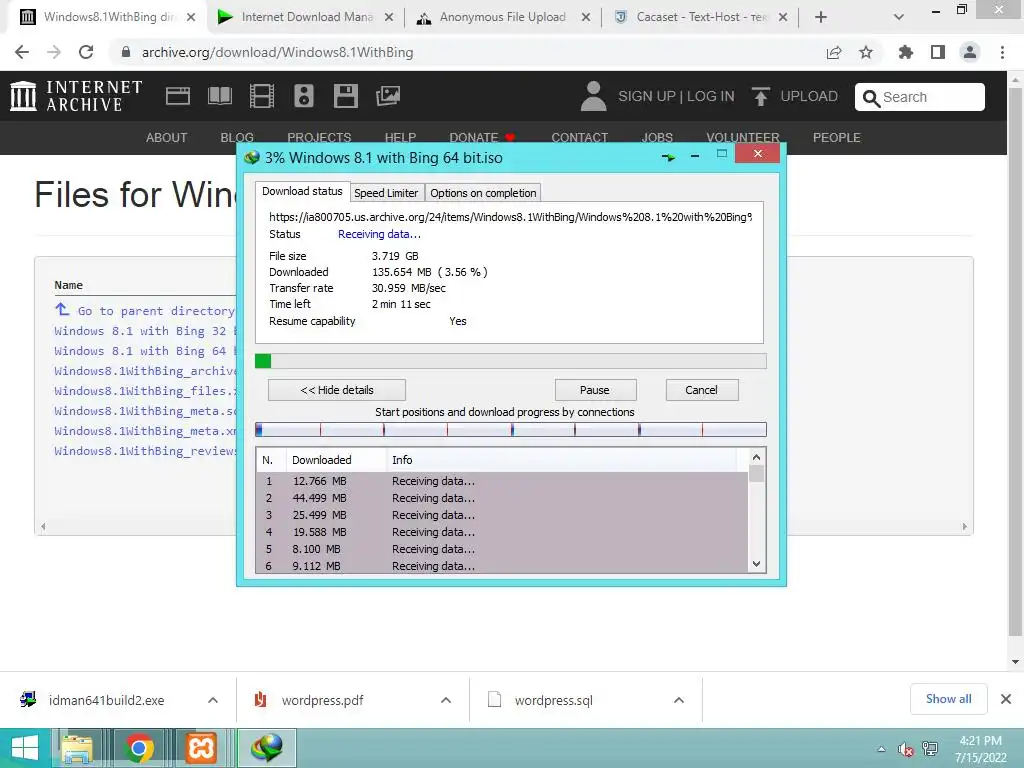The height and width of the screenshot is (768, 1024).
Task: Open Options on completion tab
Action: point(483,193)
